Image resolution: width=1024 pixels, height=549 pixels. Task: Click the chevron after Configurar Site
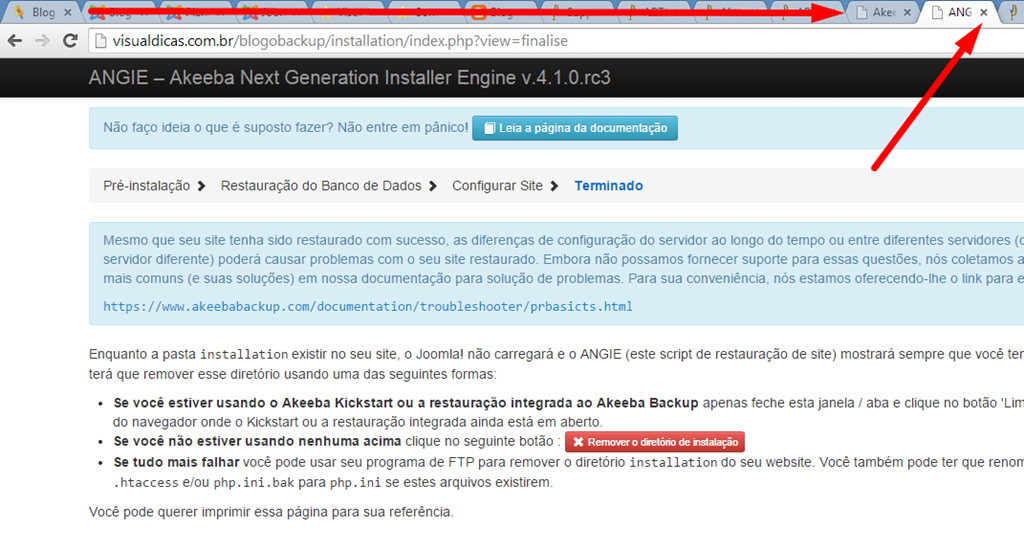point(554,186)
